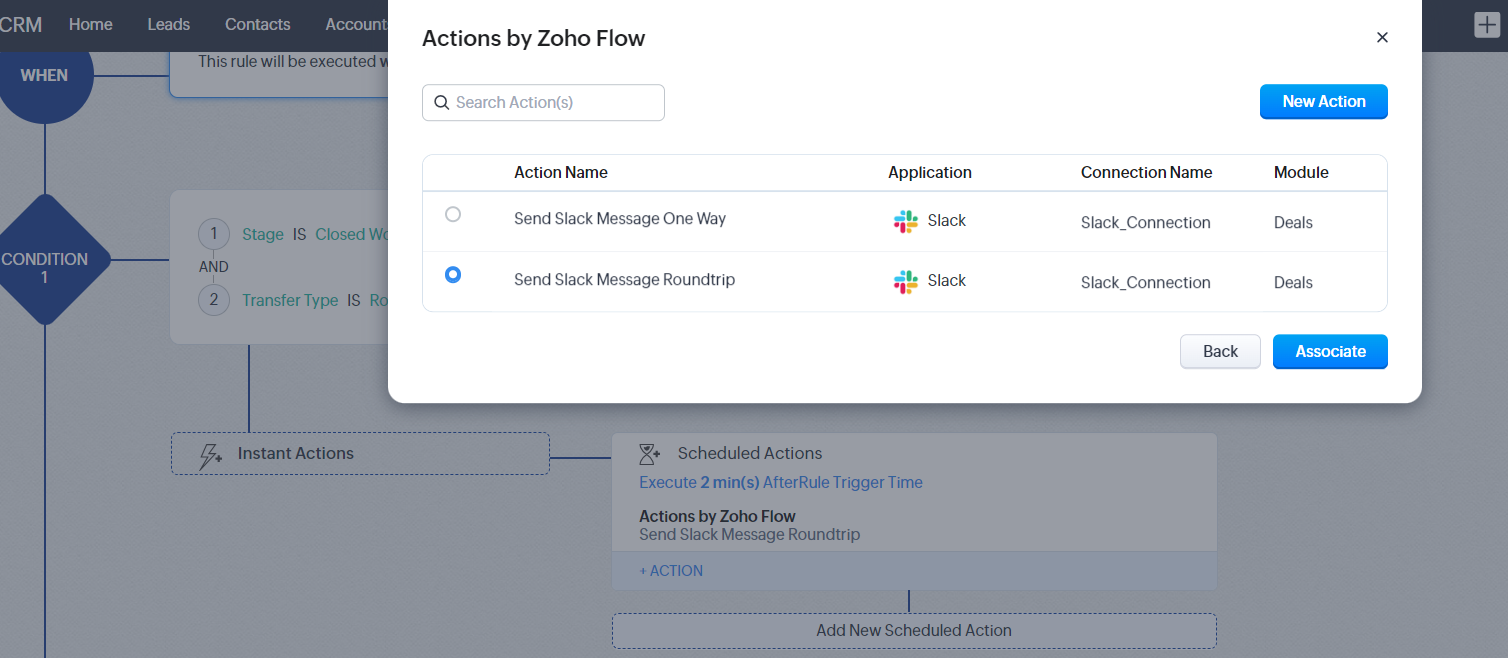The image size is (1508, 658).
Task: Go to the Contacts tab
Action: point(258,24)
